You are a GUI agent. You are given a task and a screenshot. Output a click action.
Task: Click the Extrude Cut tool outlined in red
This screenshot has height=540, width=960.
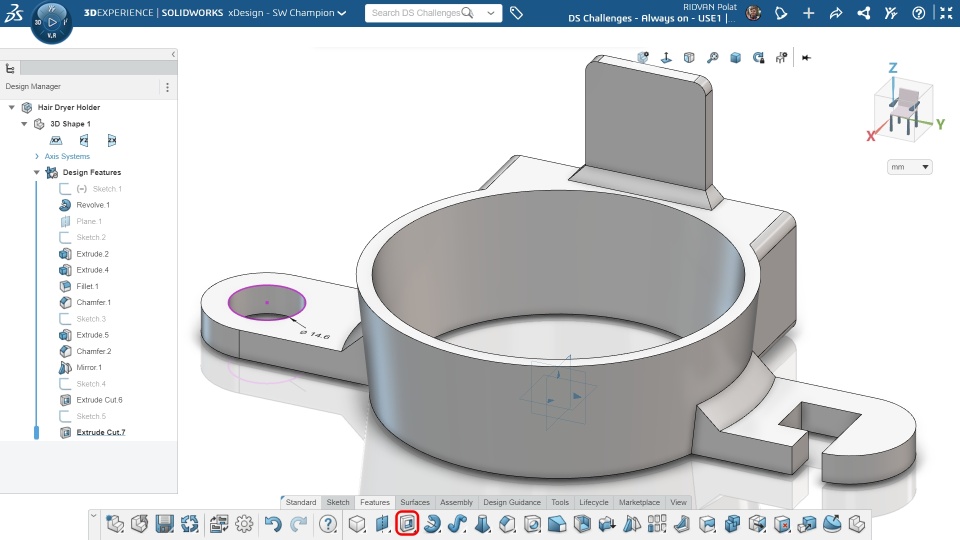point(407,524)
